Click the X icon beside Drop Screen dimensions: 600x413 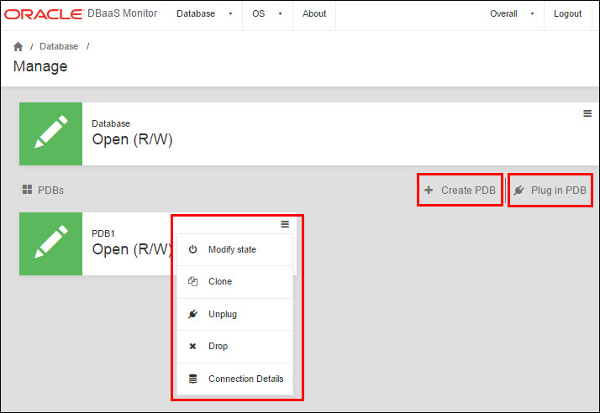click(x=193, y=346)
